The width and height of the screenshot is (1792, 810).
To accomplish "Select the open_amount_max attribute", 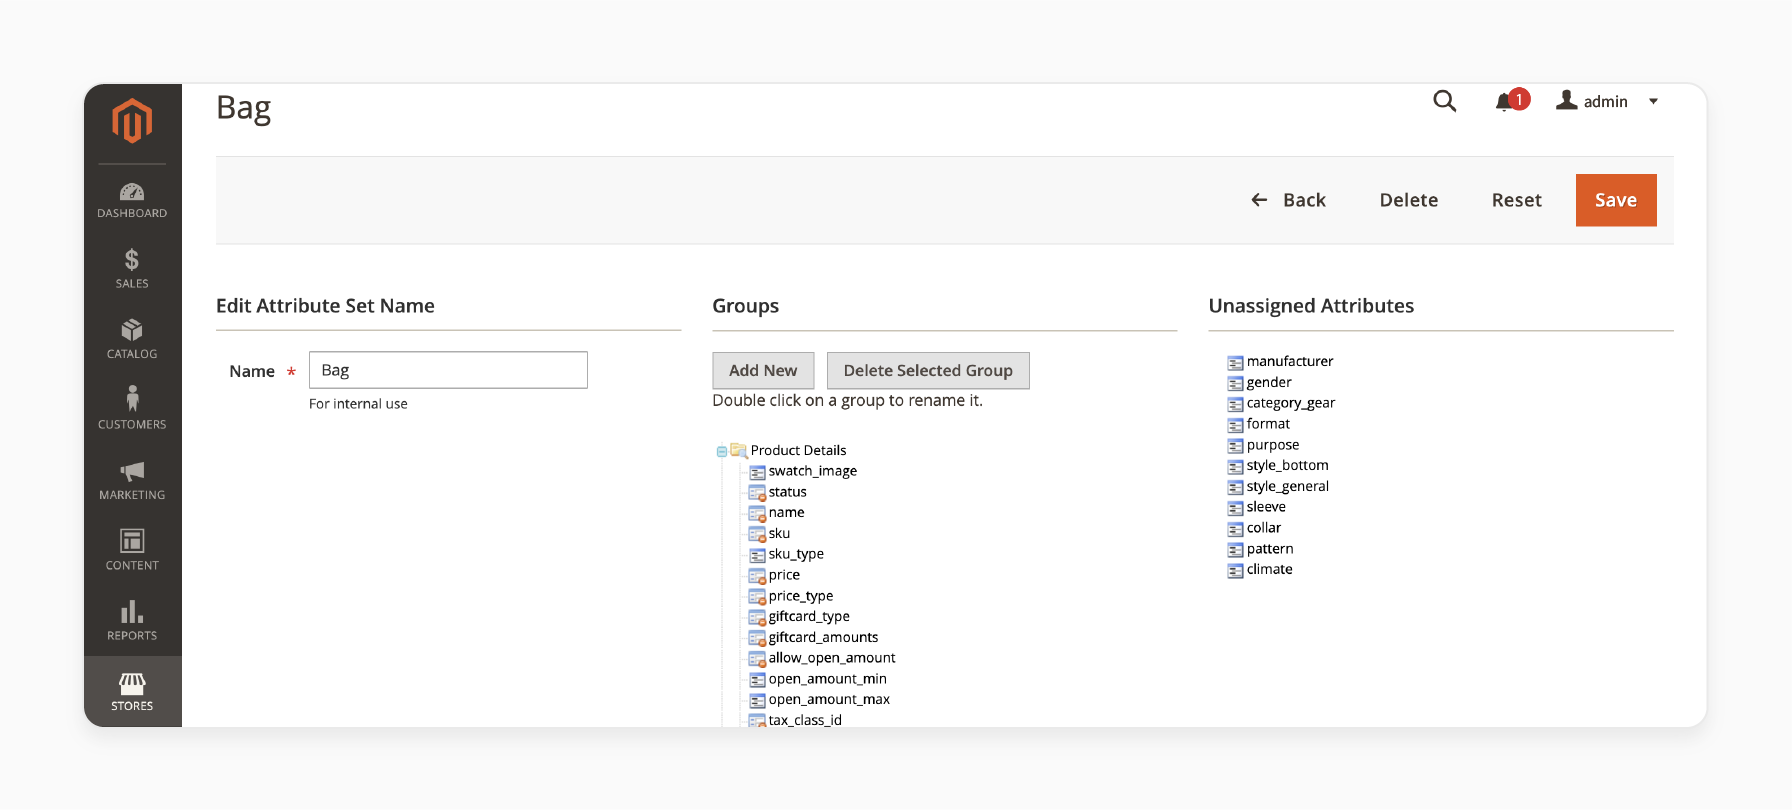I will [x=828, y=700].
